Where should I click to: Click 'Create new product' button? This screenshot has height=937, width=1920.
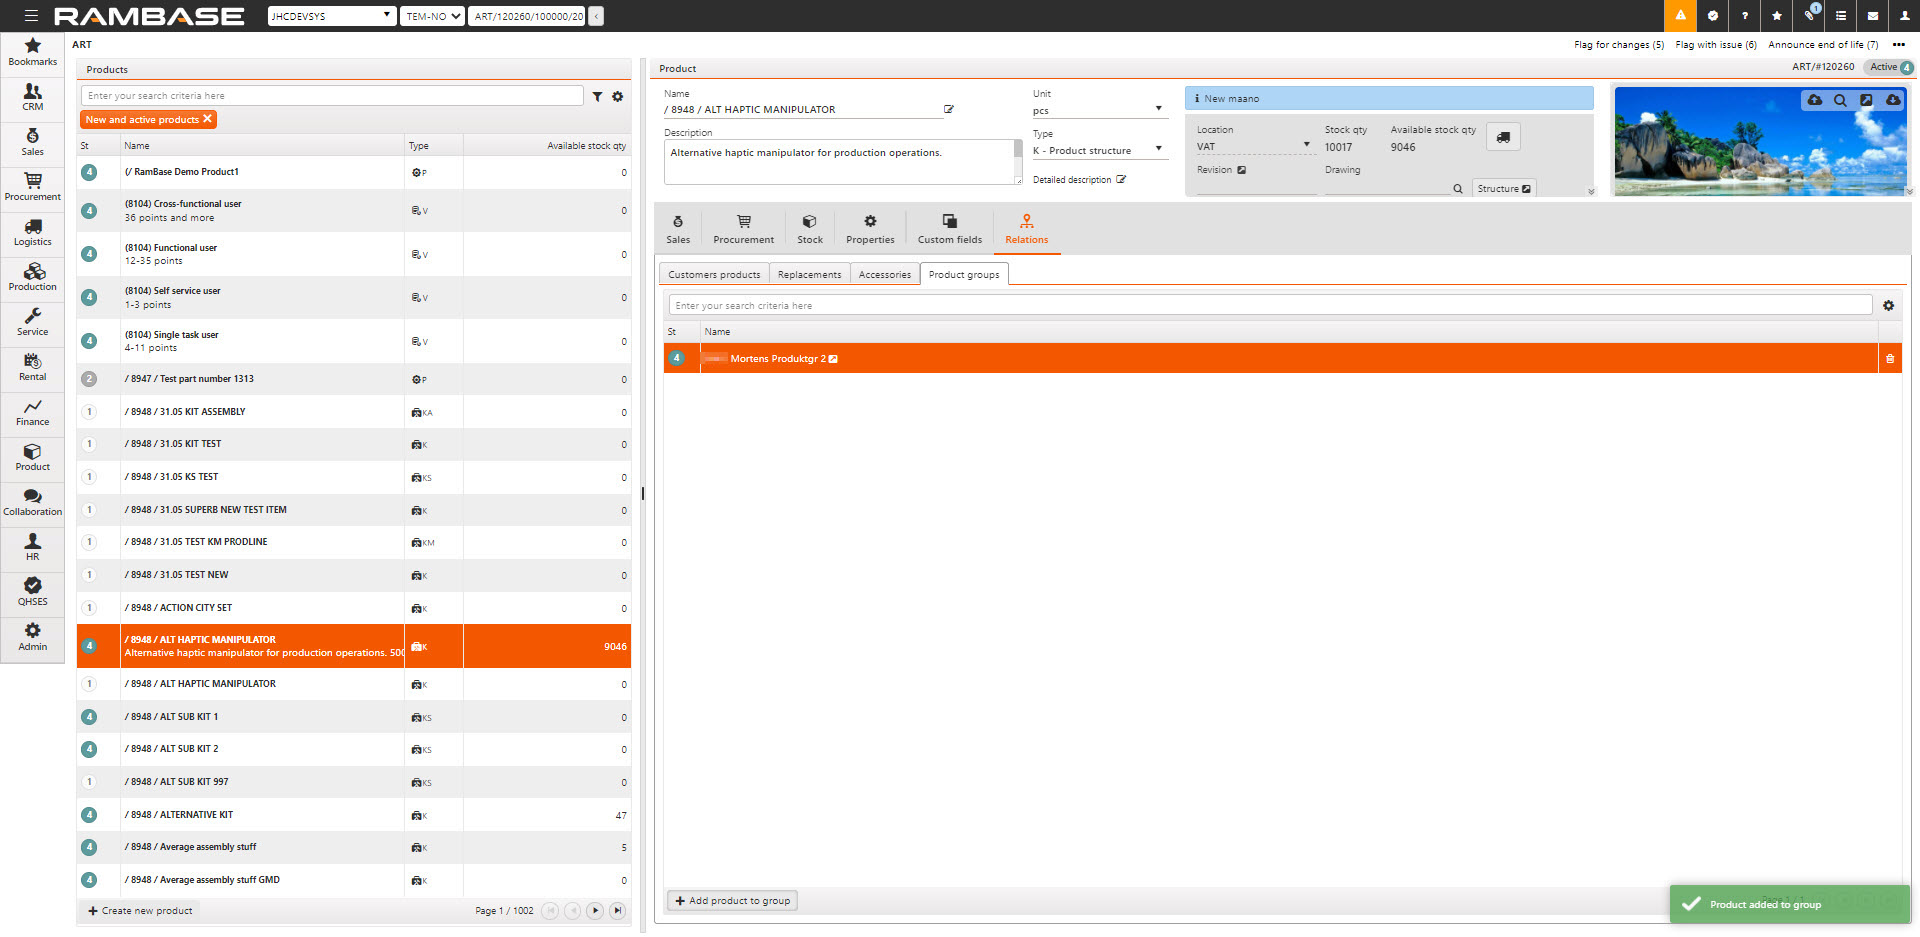pyautogui.click(x=139, y=911)
